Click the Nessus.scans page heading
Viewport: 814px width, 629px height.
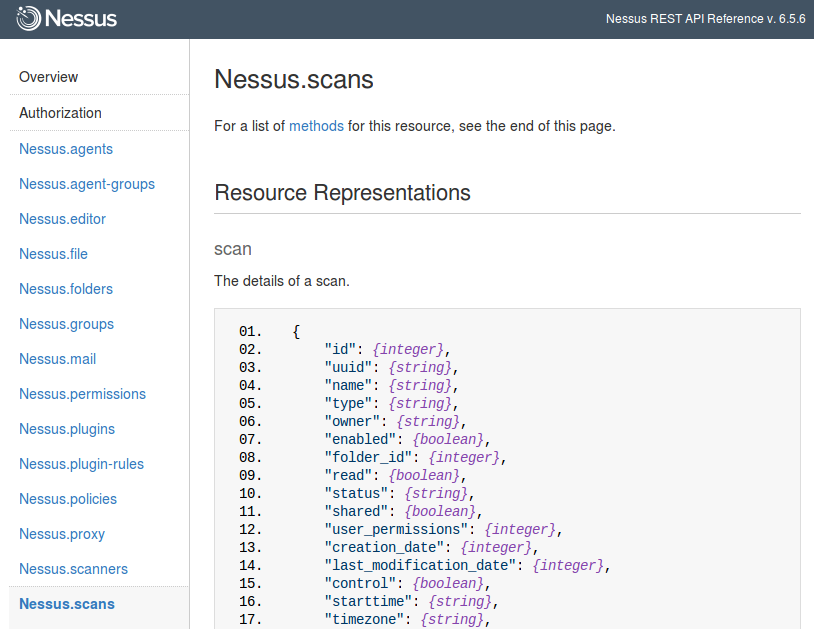[294, 79]
